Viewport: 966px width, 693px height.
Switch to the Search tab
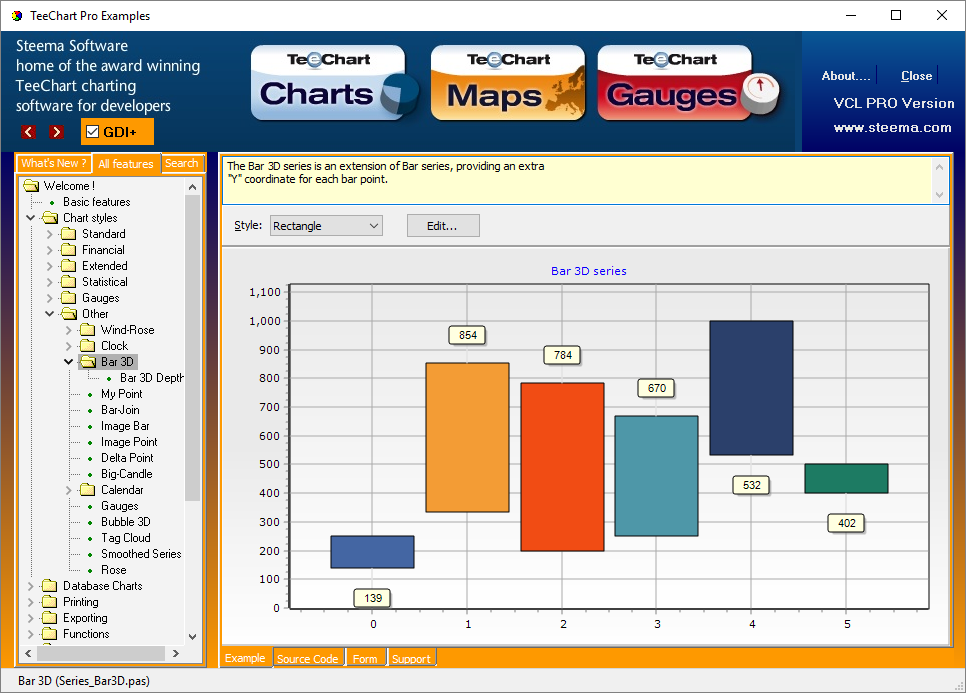pos(182,163)
